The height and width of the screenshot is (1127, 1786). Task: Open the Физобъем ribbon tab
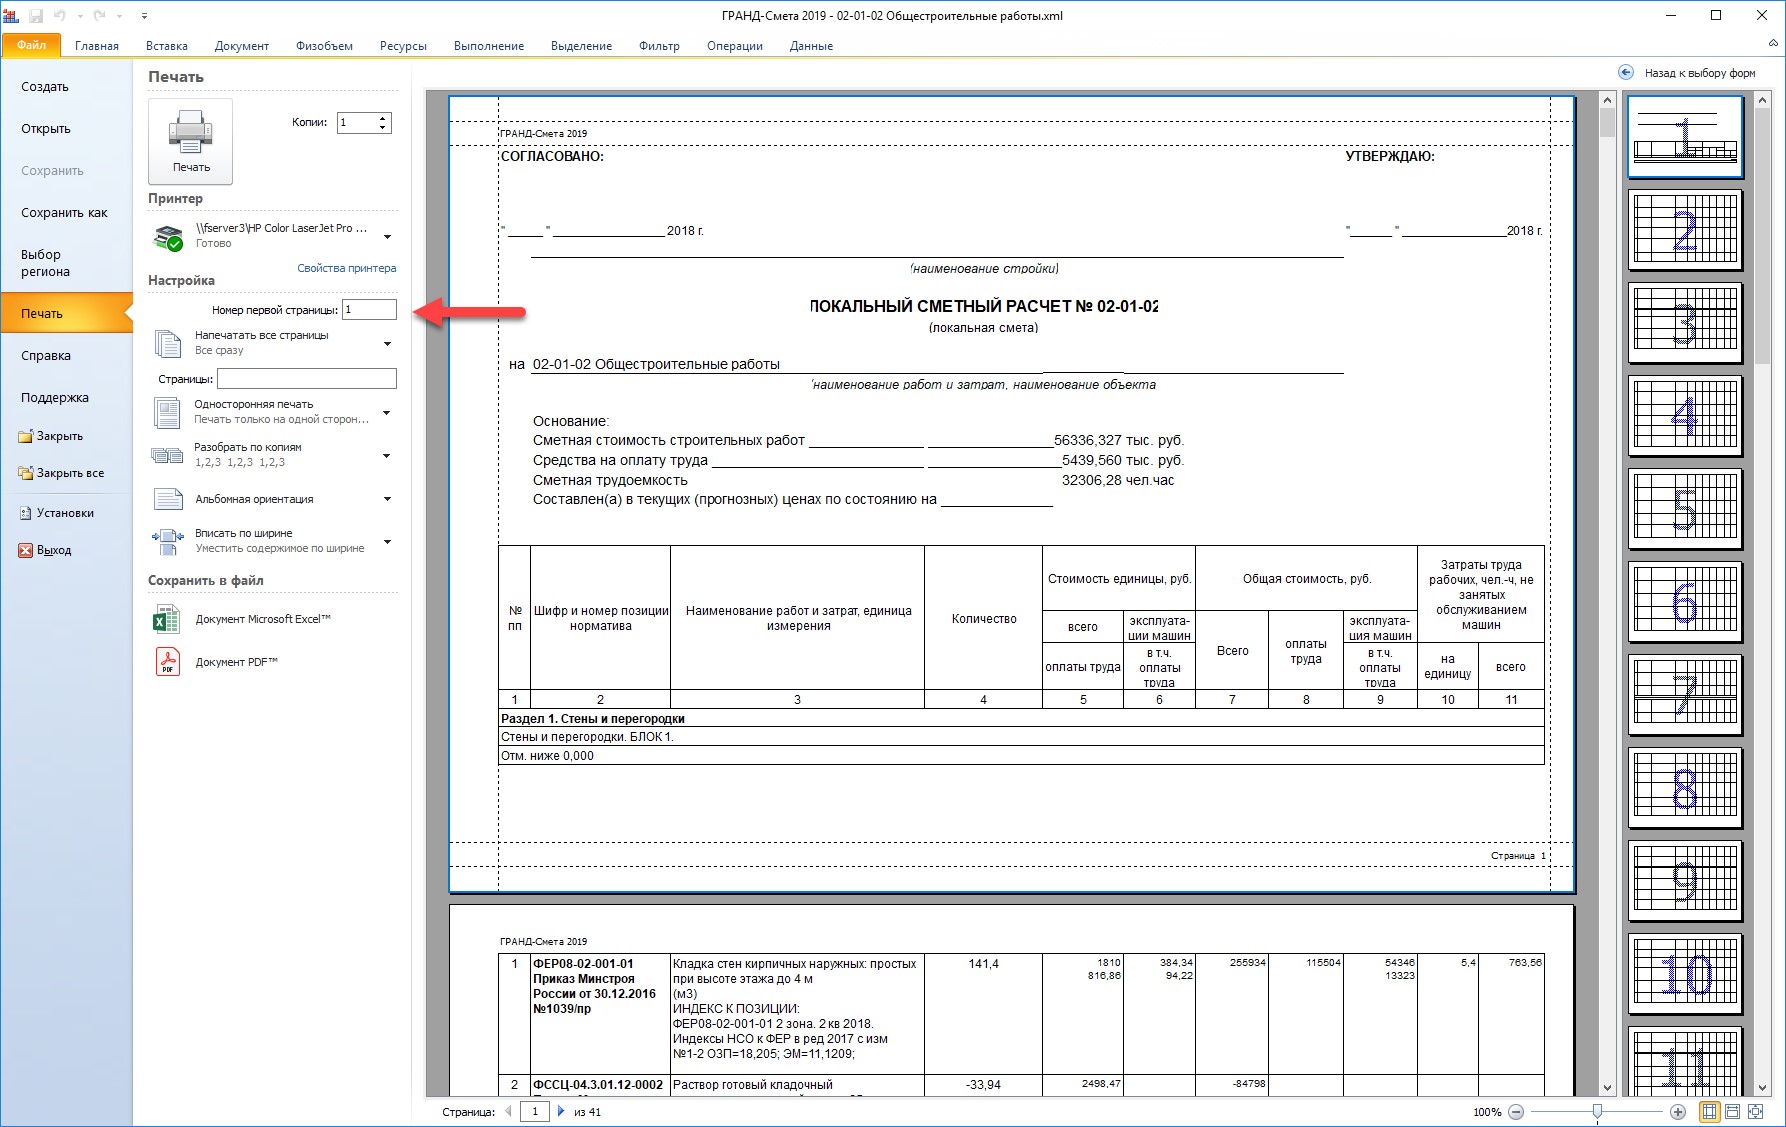(x=324, y=46)
